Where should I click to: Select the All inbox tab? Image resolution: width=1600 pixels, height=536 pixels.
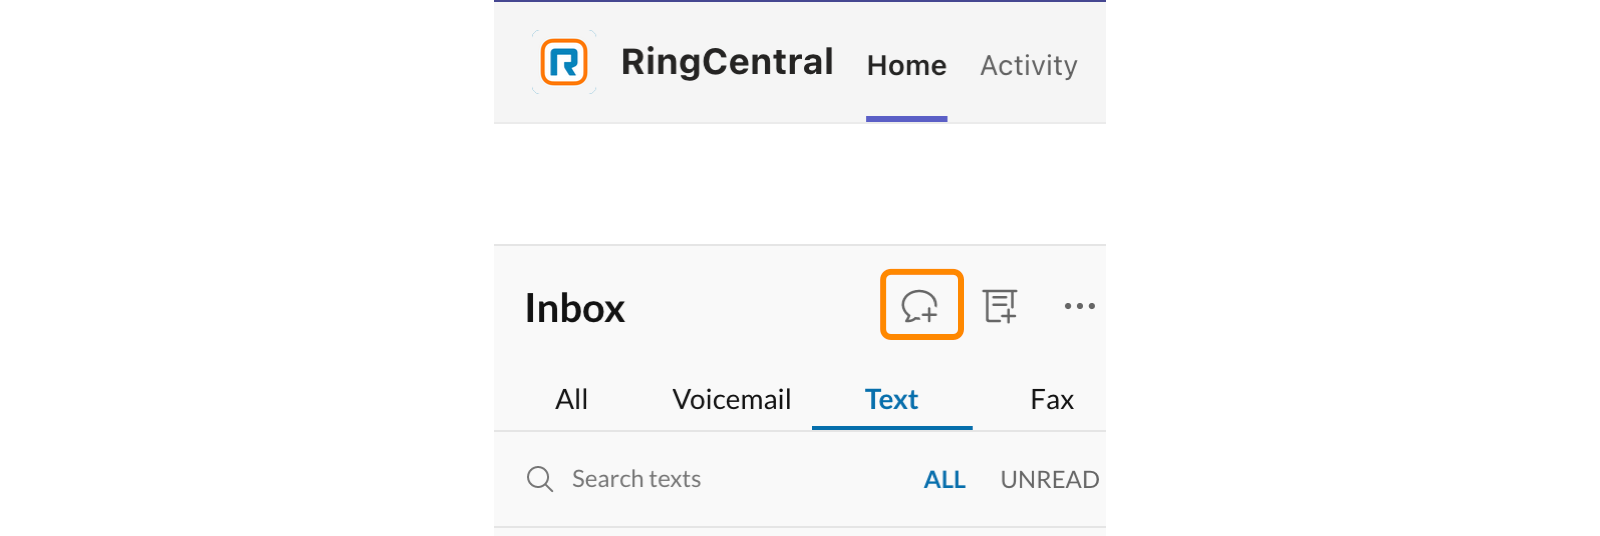click(572, 399)
